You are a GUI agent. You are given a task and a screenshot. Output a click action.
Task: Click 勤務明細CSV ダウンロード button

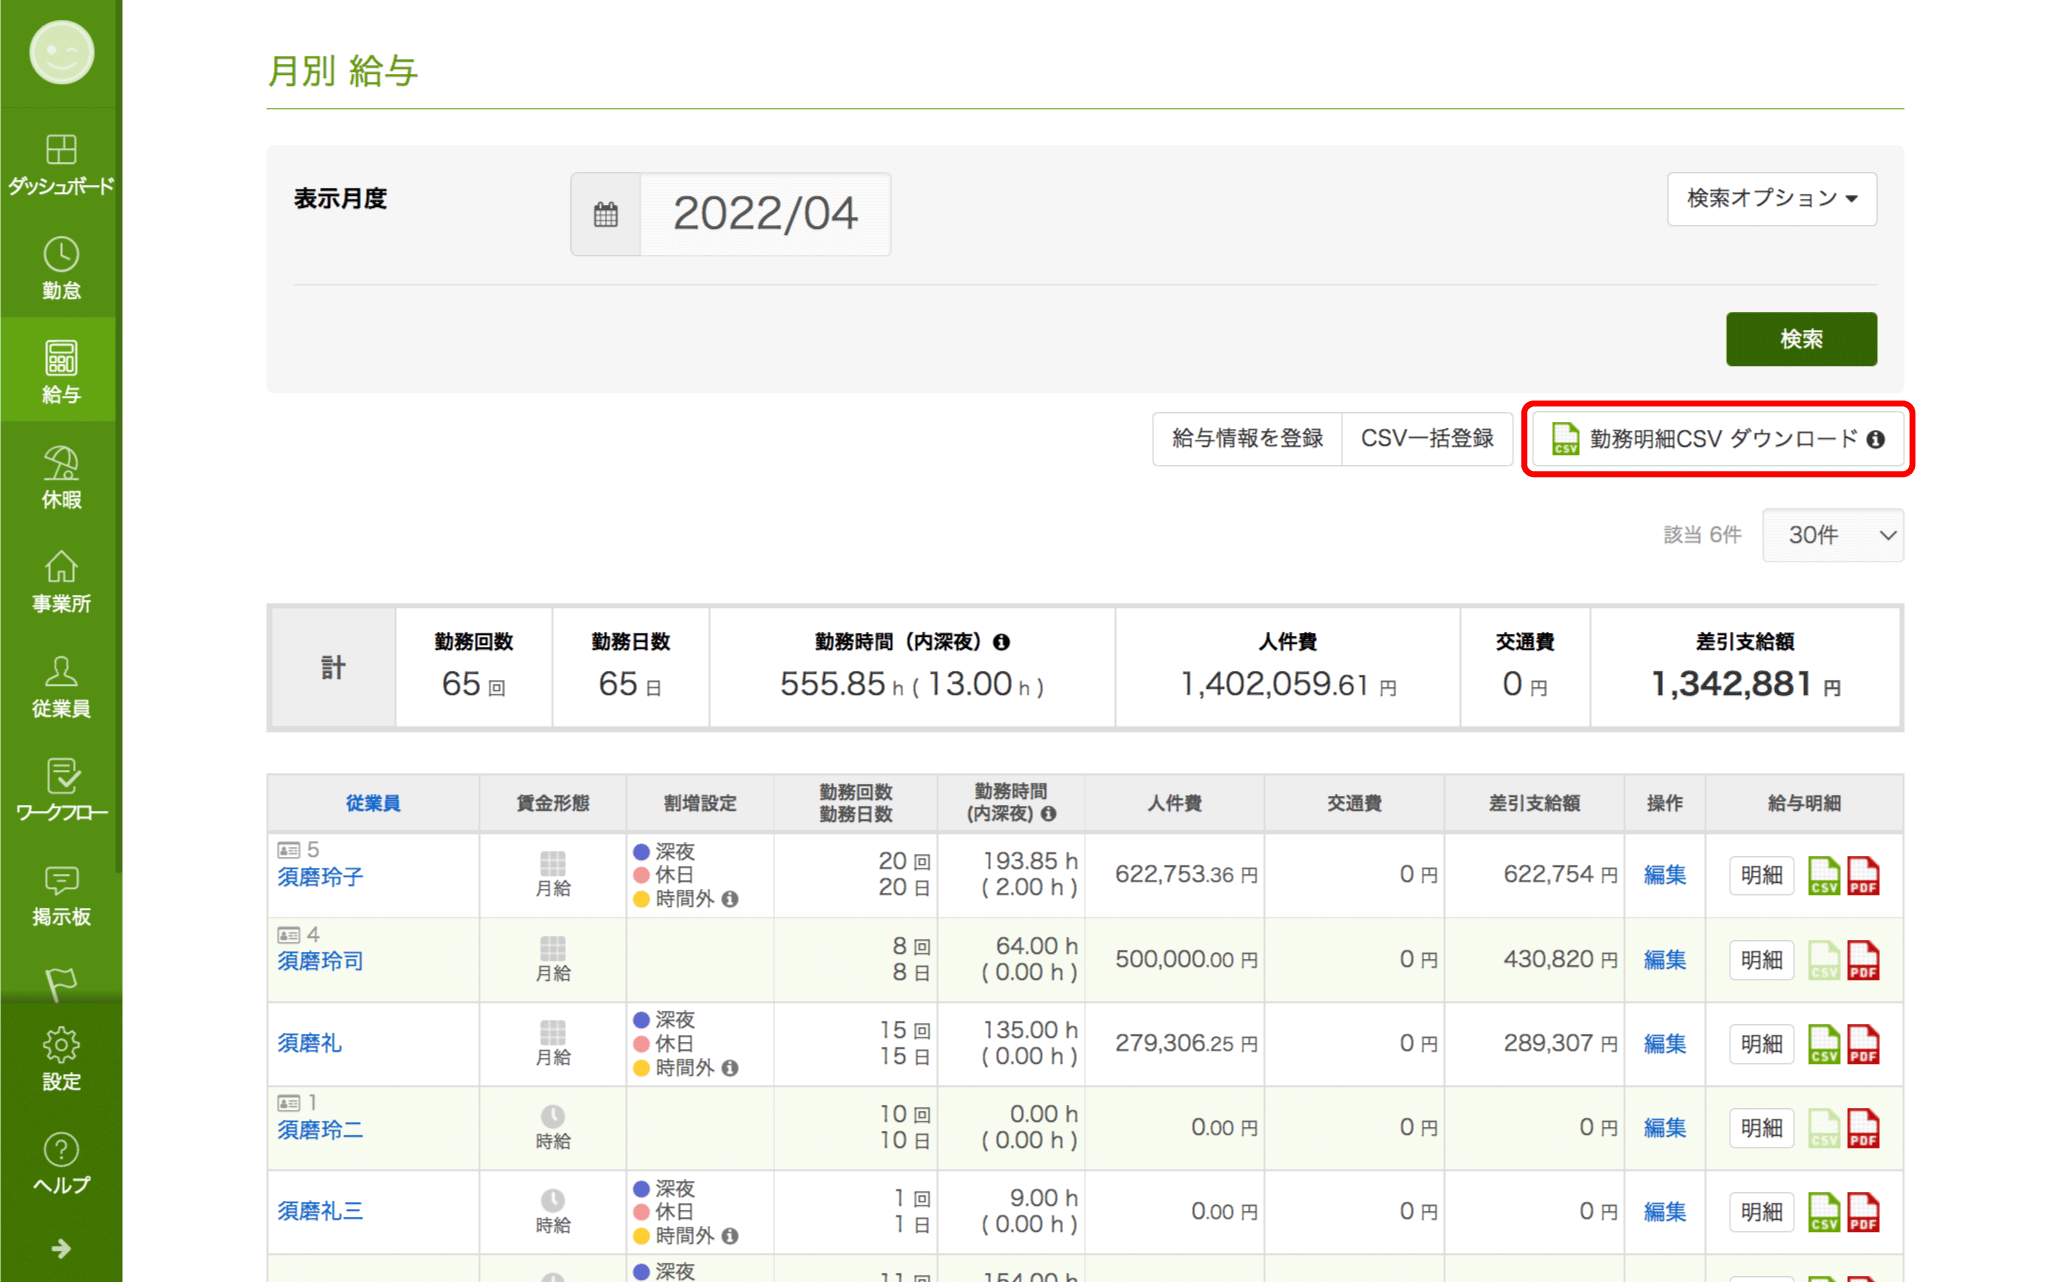point(1717,439)
